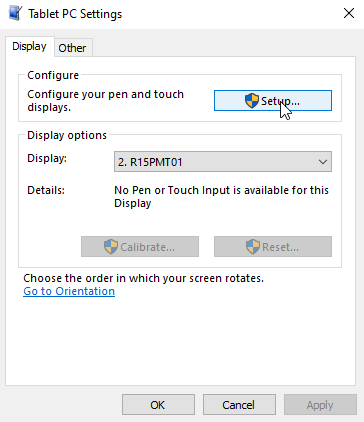The height and width of the screenshot is (422, 364).
Task: Click the greyed-out Apply button
Action: [x=320, y=405]
